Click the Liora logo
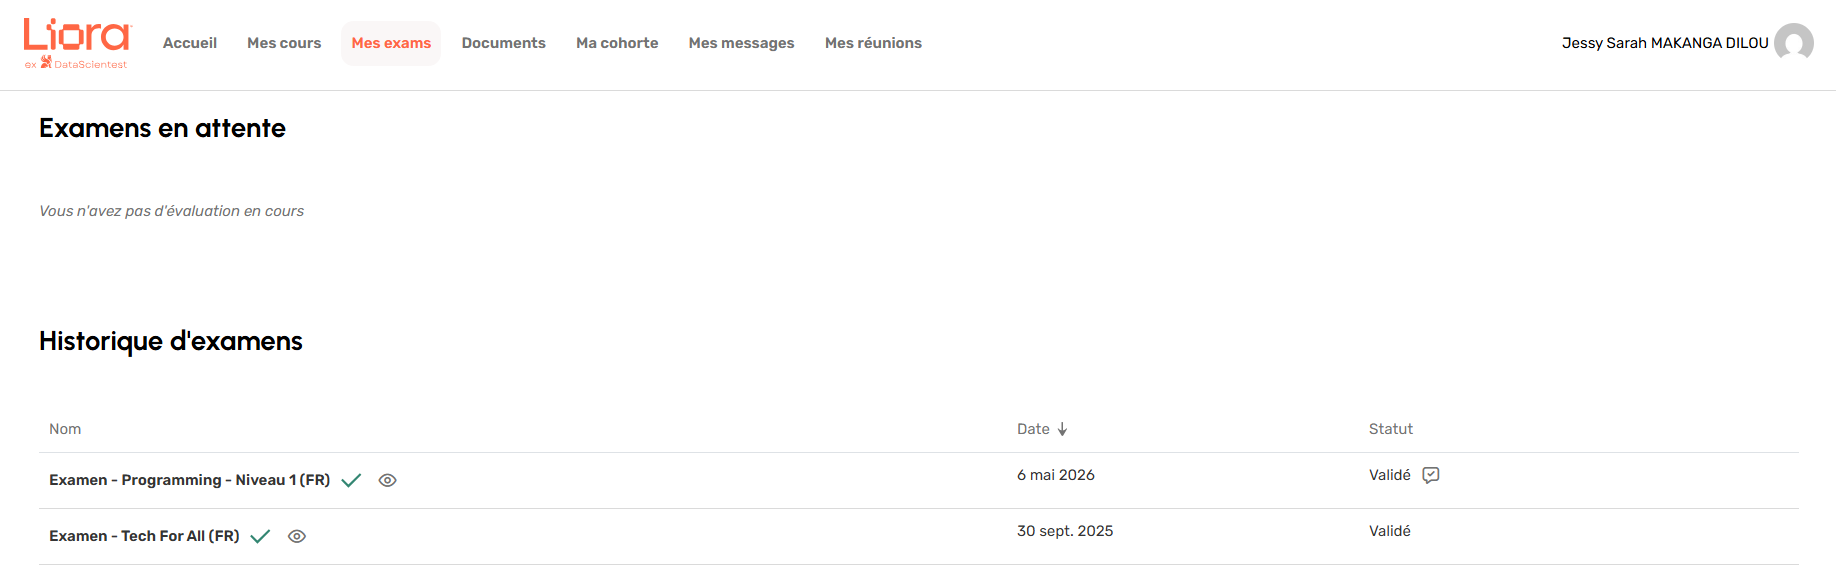This screenshot has width=1836, height=573. (77, 43)
